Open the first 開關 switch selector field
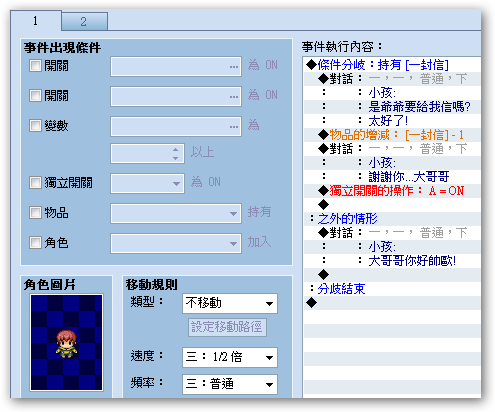Image resolution: width=495 pixels, height=412 pixels. pyautogui.click(x=176, y=67)
